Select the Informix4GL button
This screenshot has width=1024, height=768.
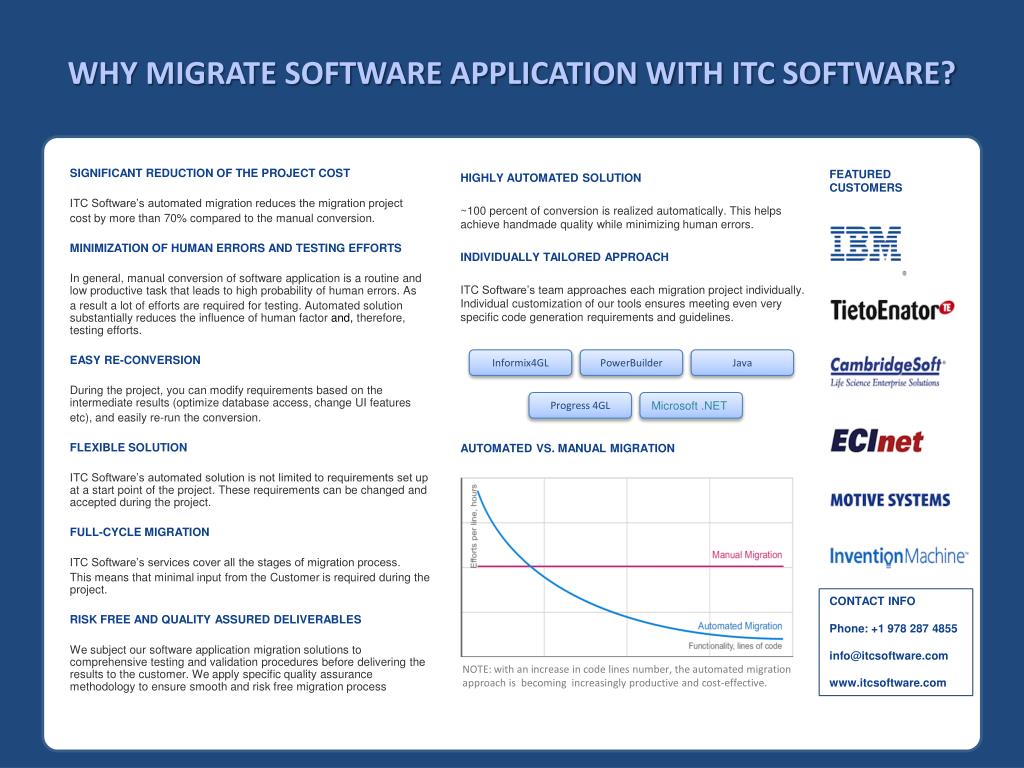tap(520, 362)
